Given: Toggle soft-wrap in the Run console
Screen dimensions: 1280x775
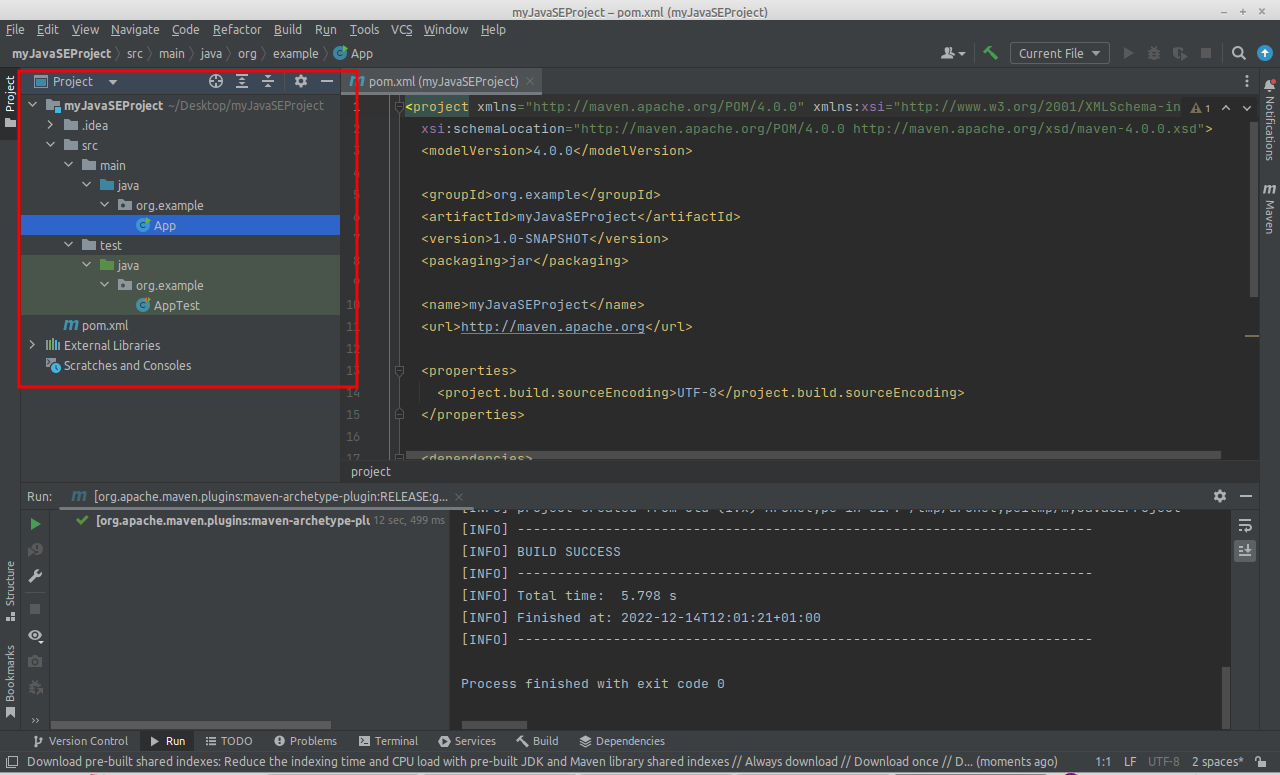Looking at the screenshot, I should coord(1245,525).
